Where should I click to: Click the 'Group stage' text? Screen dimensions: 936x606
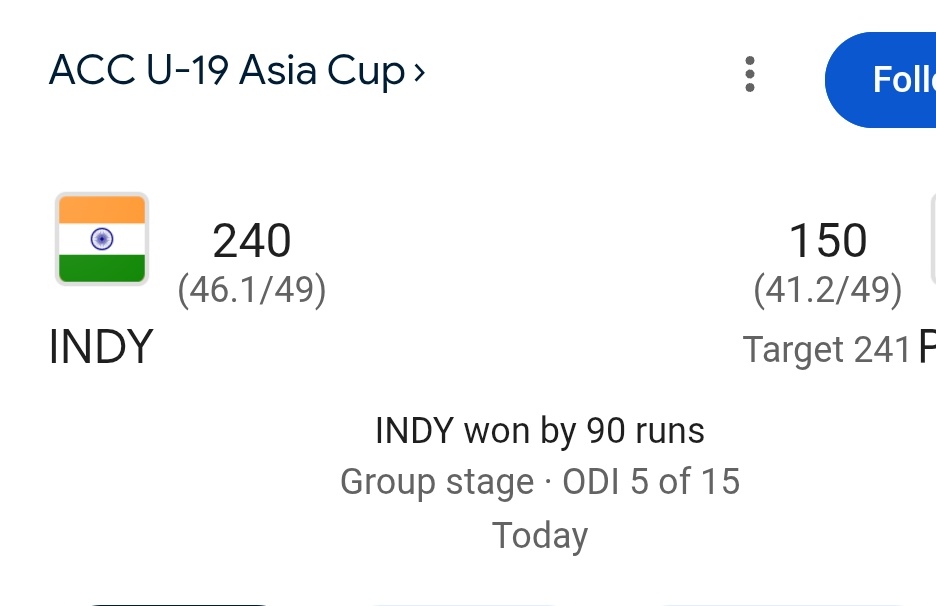(x=437, y=482)
